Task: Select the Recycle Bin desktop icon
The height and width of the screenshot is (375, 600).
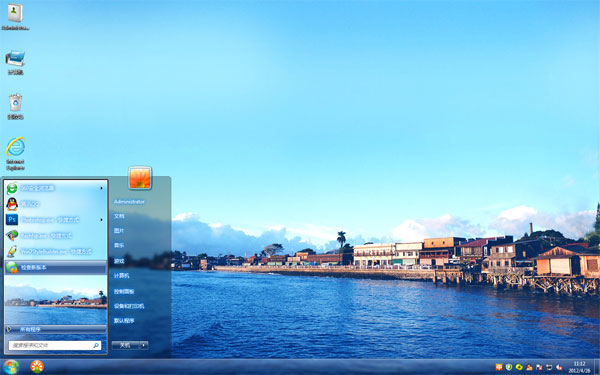Action: tap(15, 106)
